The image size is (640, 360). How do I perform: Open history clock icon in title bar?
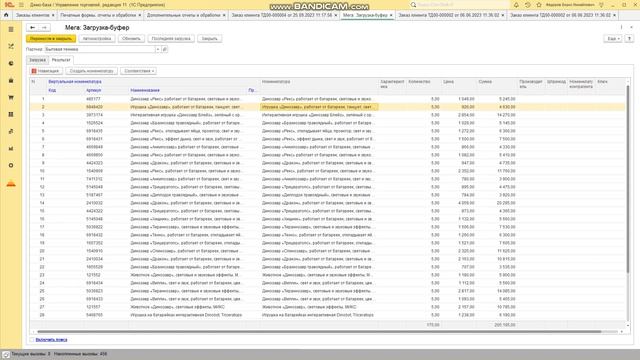(527, 5)
